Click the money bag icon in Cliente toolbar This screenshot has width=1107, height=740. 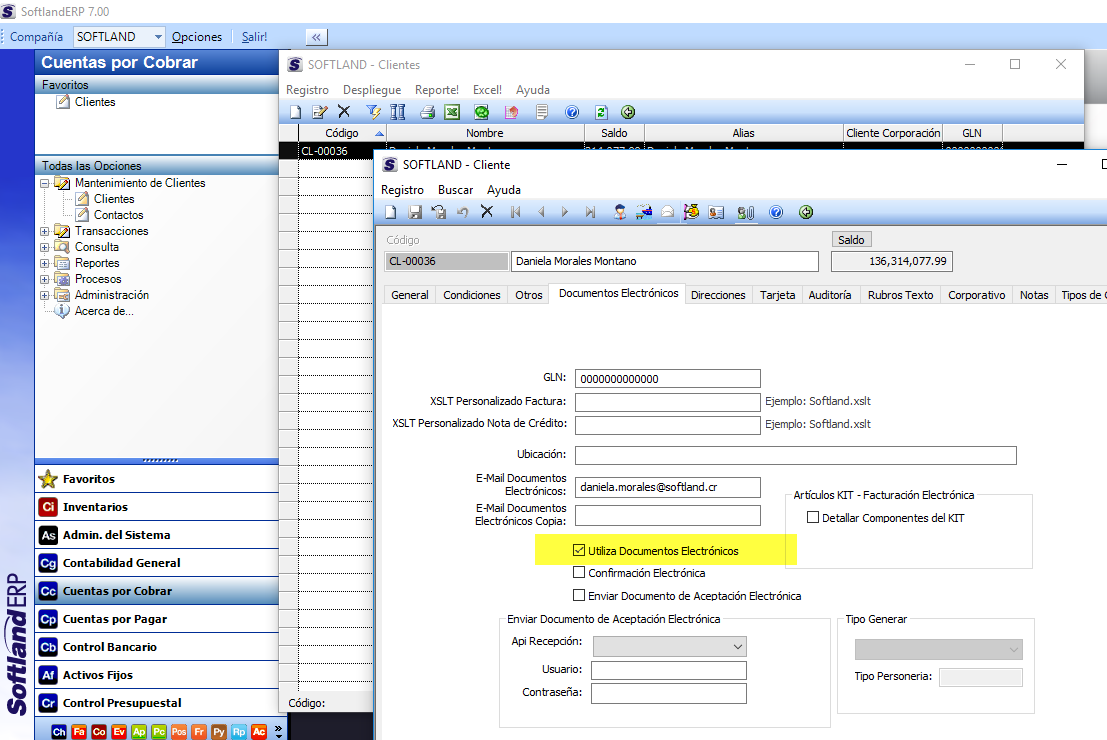coord(691,212)
